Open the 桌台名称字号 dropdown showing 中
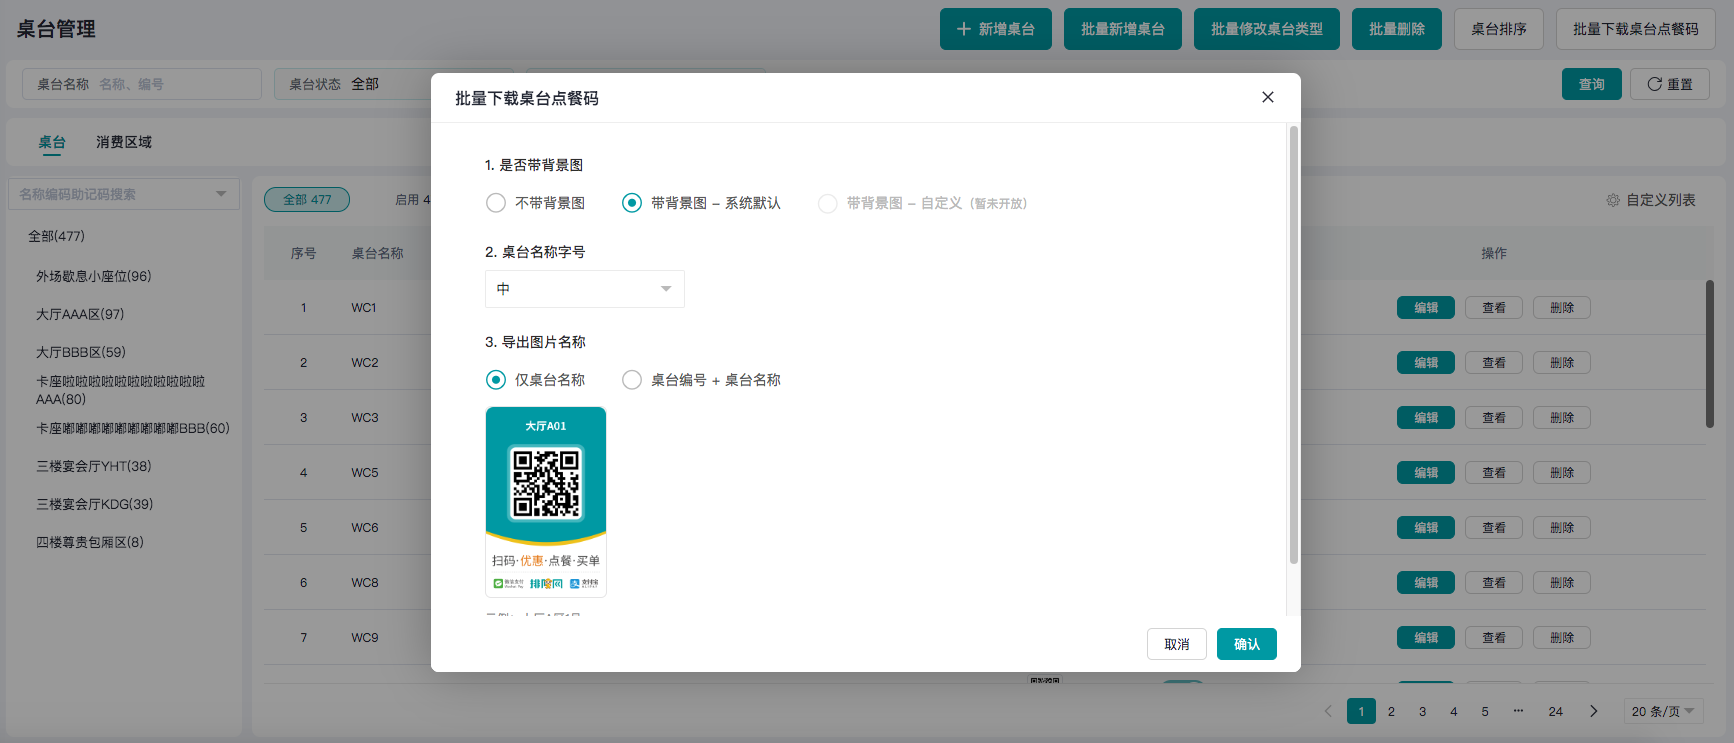 (585, 289)
